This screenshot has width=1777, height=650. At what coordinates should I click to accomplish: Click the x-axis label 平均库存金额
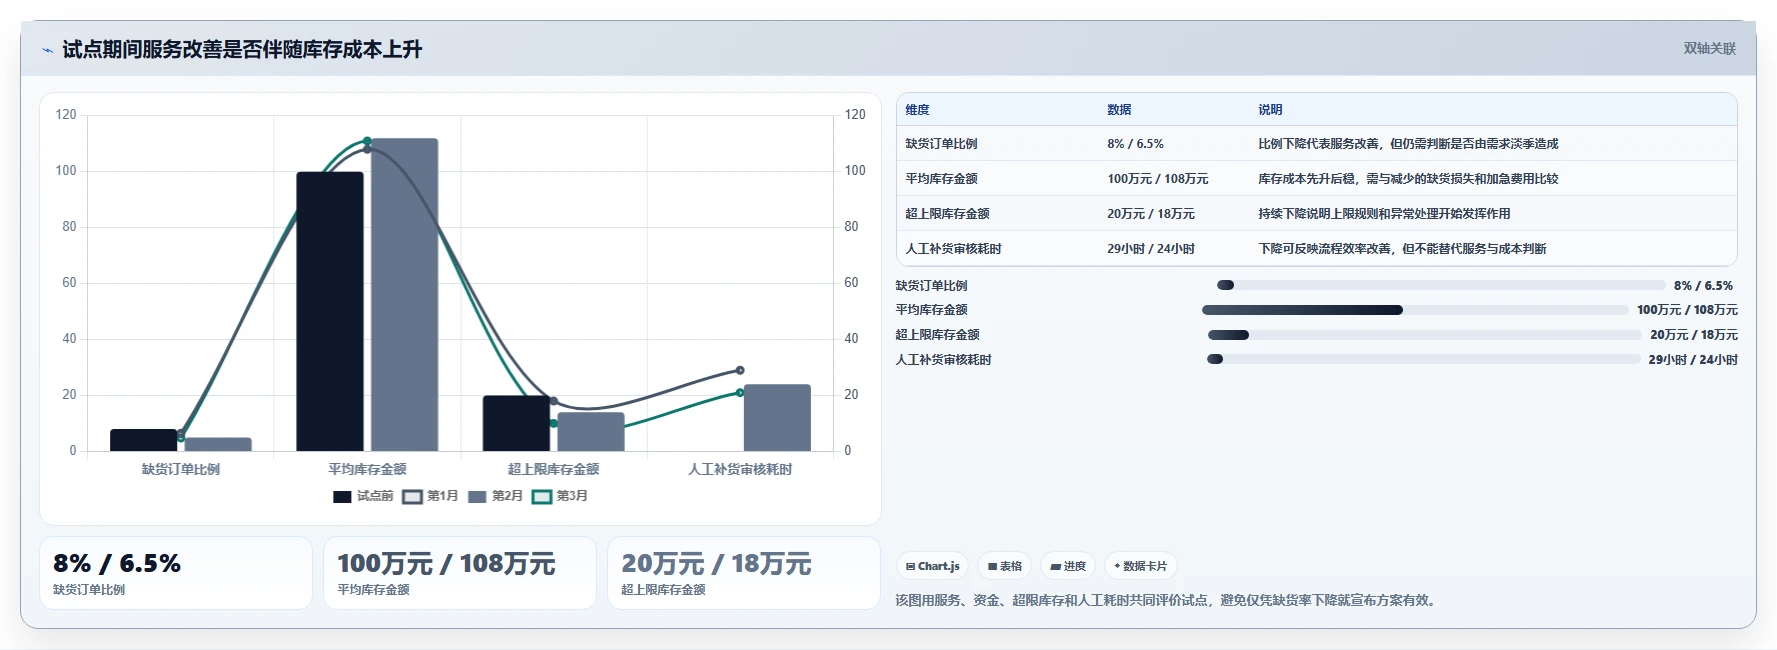367,469
